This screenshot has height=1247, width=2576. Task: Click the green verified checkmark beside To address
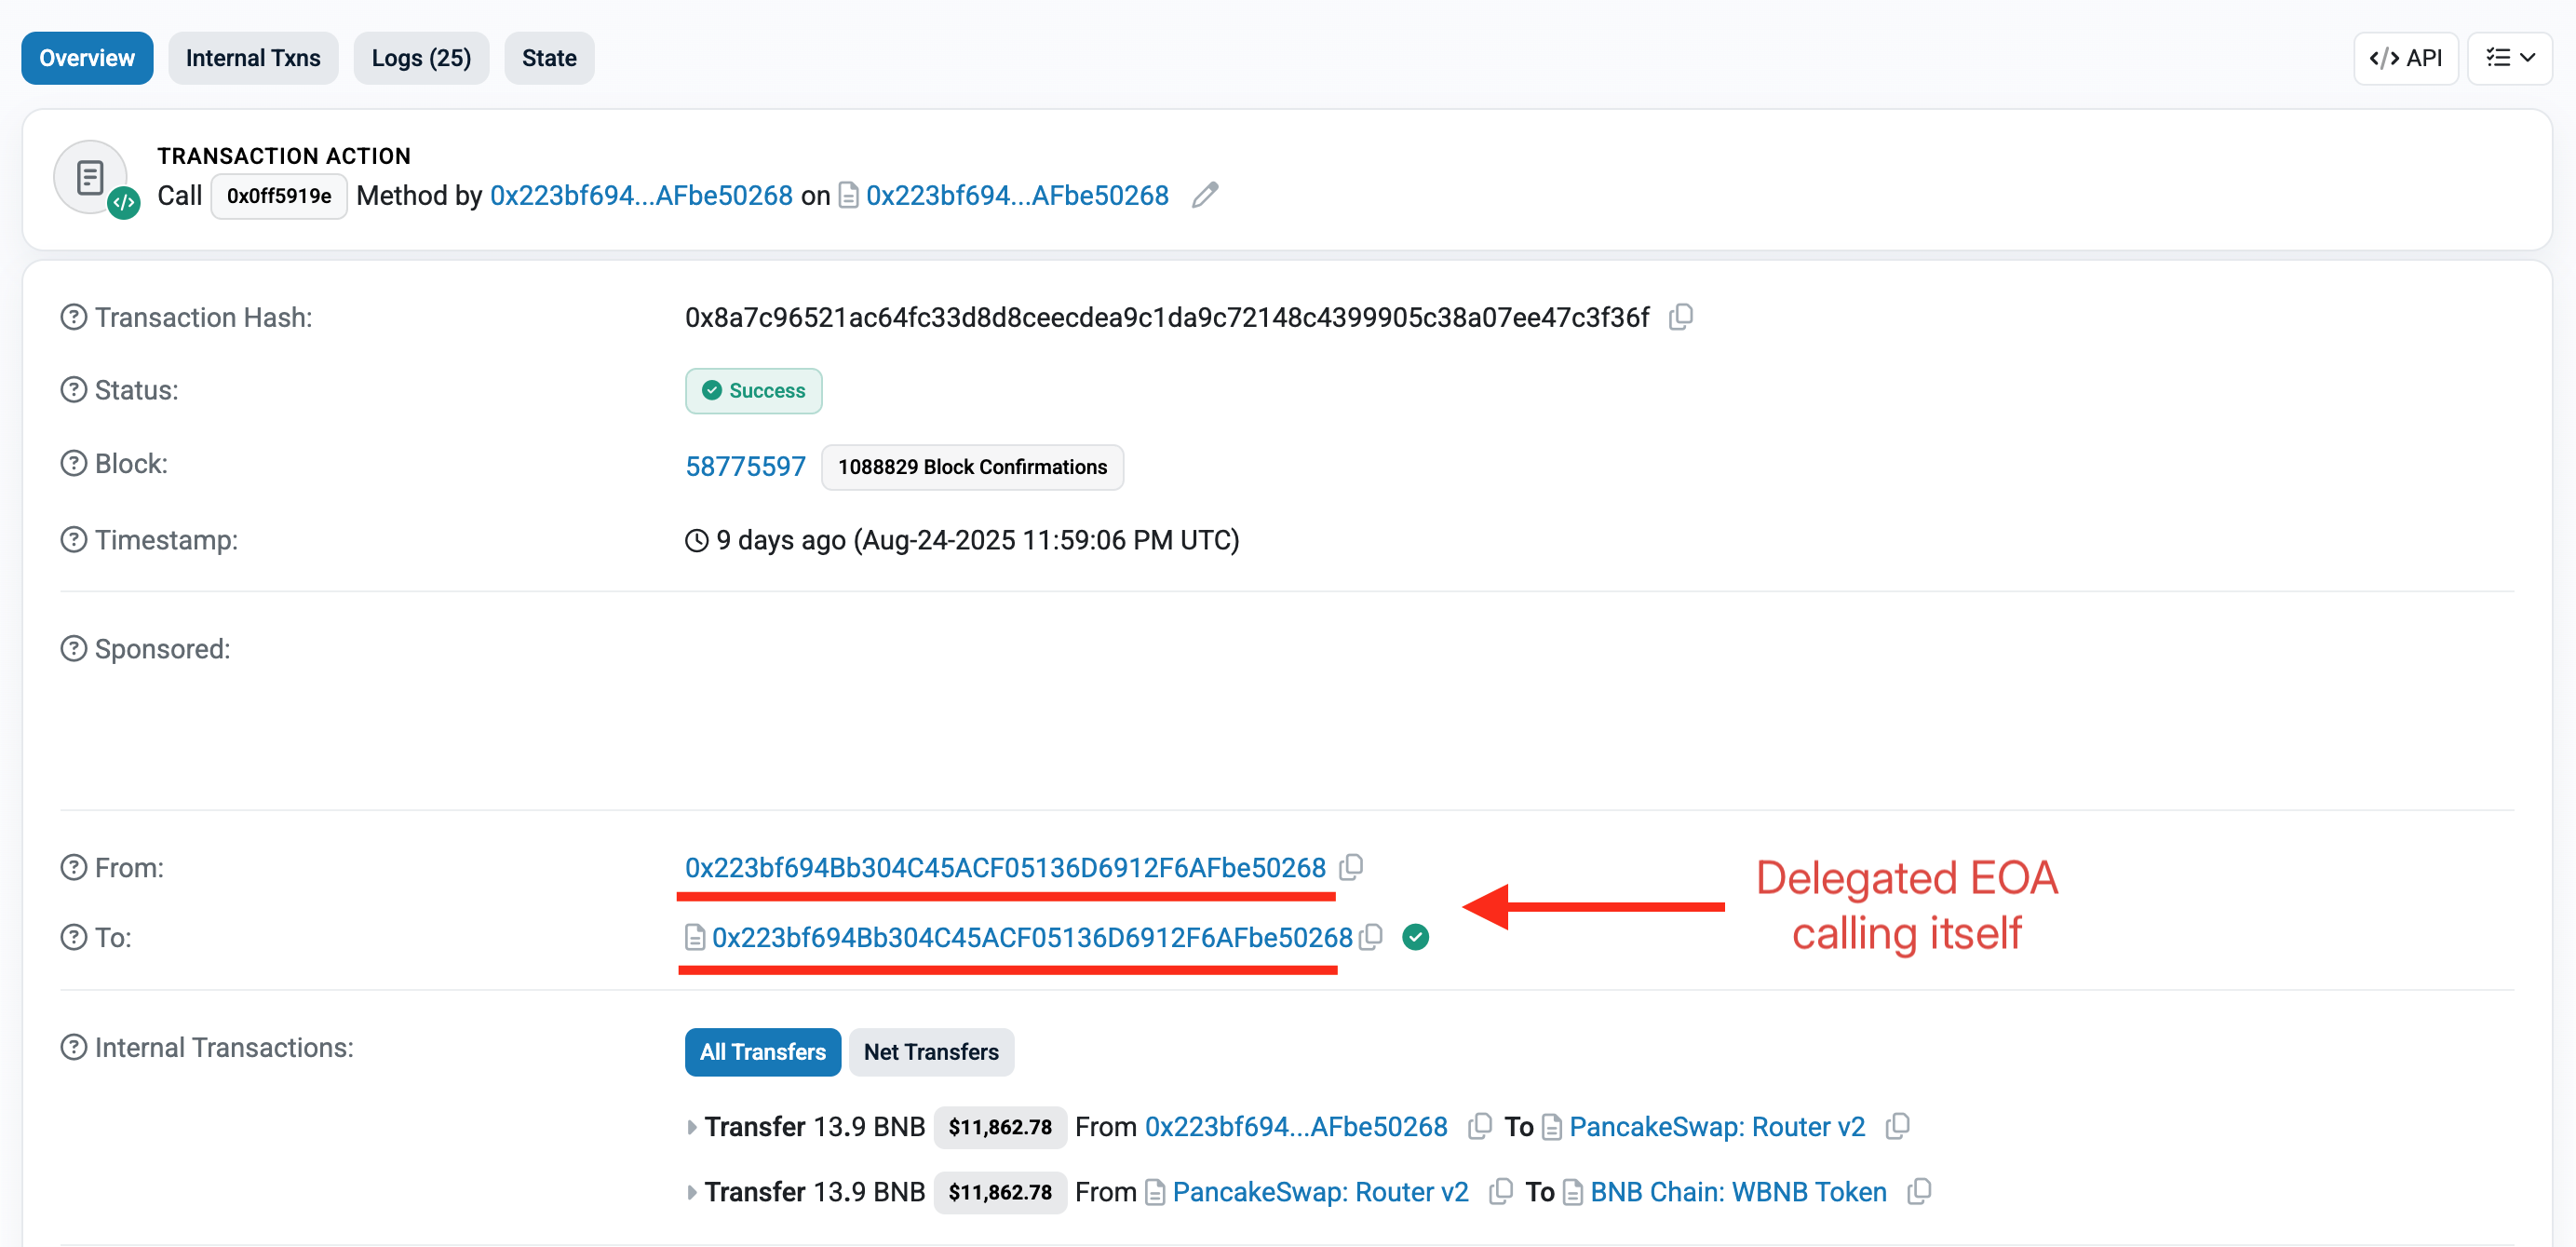(1415, 937)
